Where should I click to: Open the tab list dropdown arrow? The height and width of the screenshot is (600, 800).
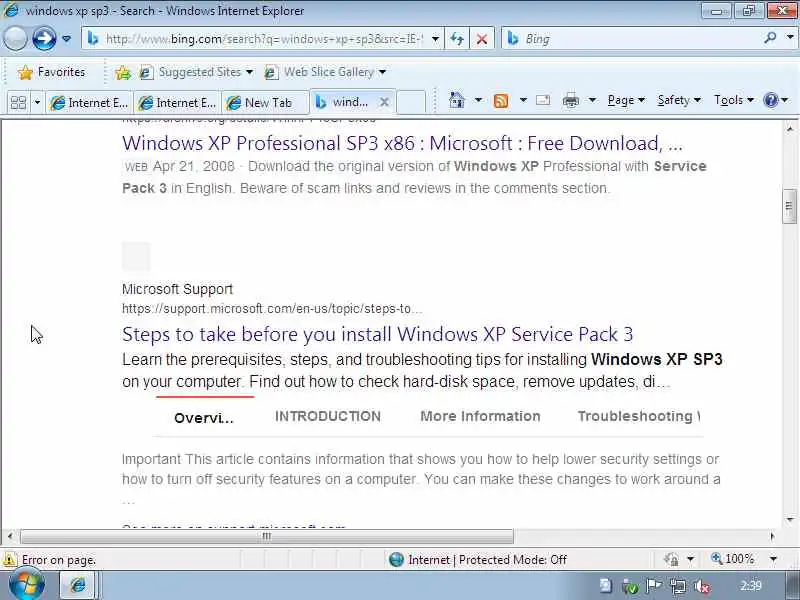37,103
